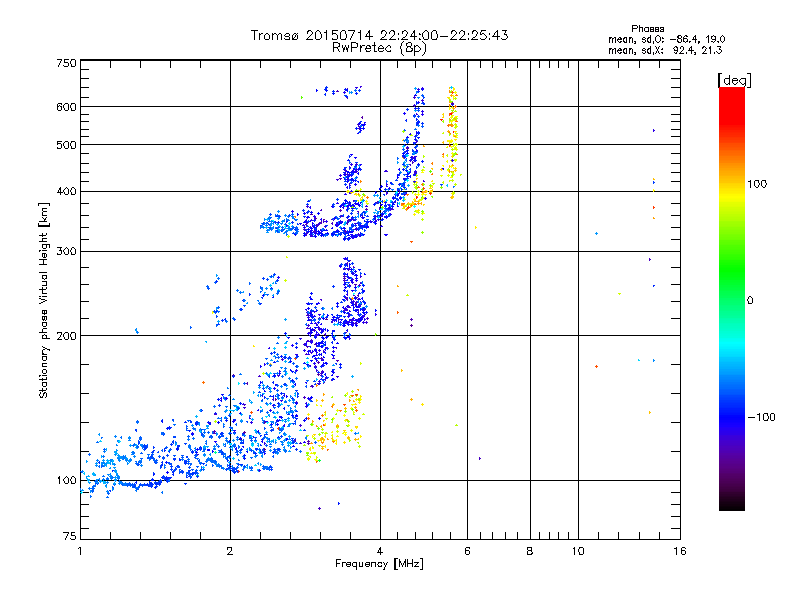The width and height of the screenshot is (800, 600).
Task: Click the y-axis tick label '500'
Action: [67, 145]
